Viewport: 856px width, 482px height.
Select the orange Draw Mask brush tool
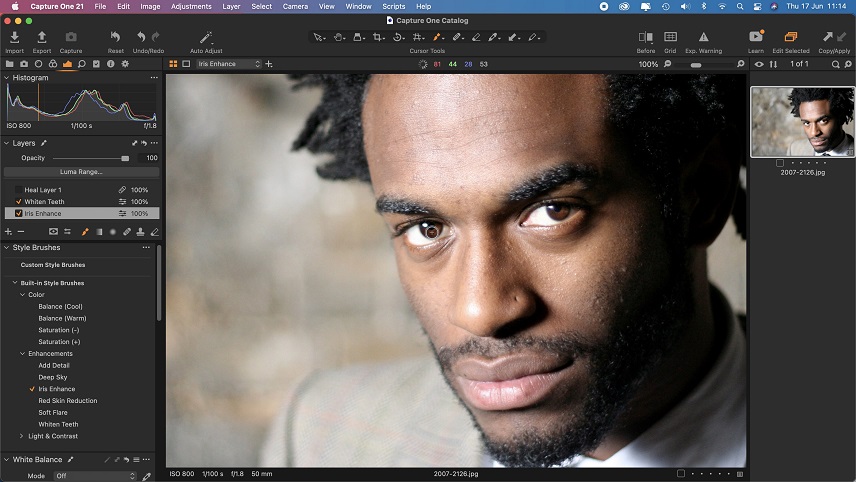[x=436, y=37]
